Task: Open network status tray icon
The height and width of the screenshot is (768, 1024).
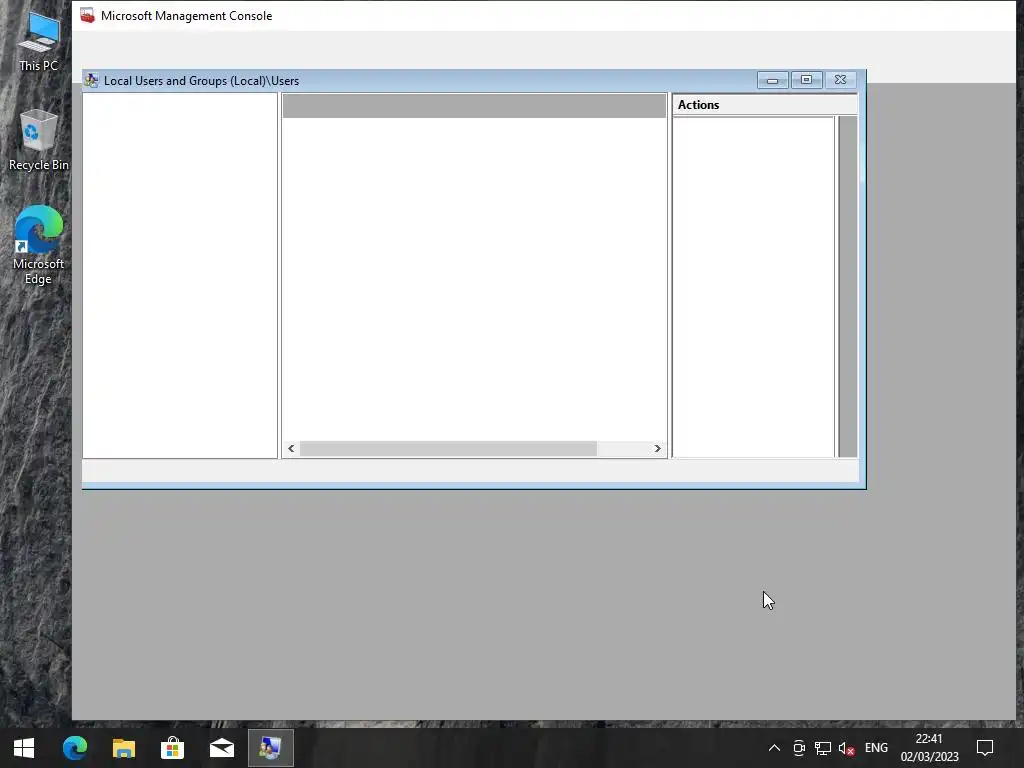Action: [x=823, y=748]
